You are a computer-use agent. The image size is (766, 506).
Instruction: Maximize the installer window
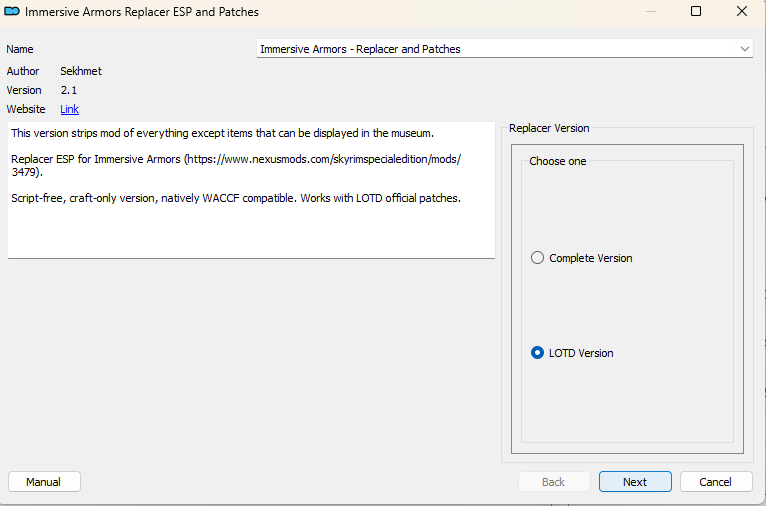coord(696,11)
